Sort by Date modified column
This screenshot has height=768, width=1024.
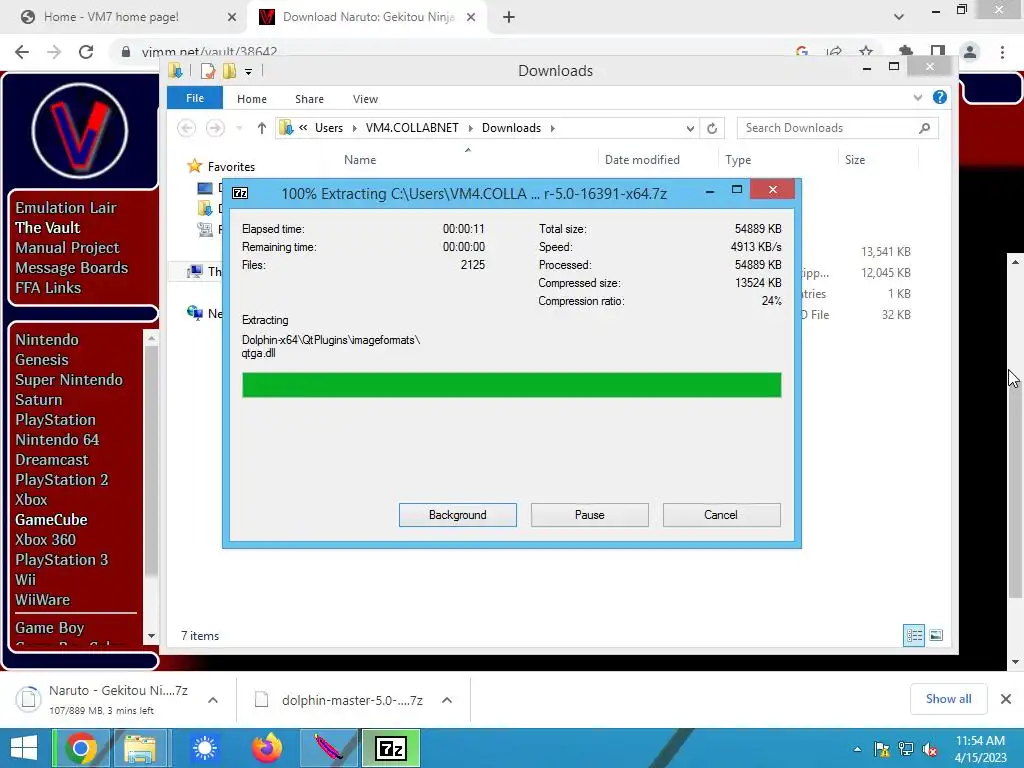coord(642,159)
